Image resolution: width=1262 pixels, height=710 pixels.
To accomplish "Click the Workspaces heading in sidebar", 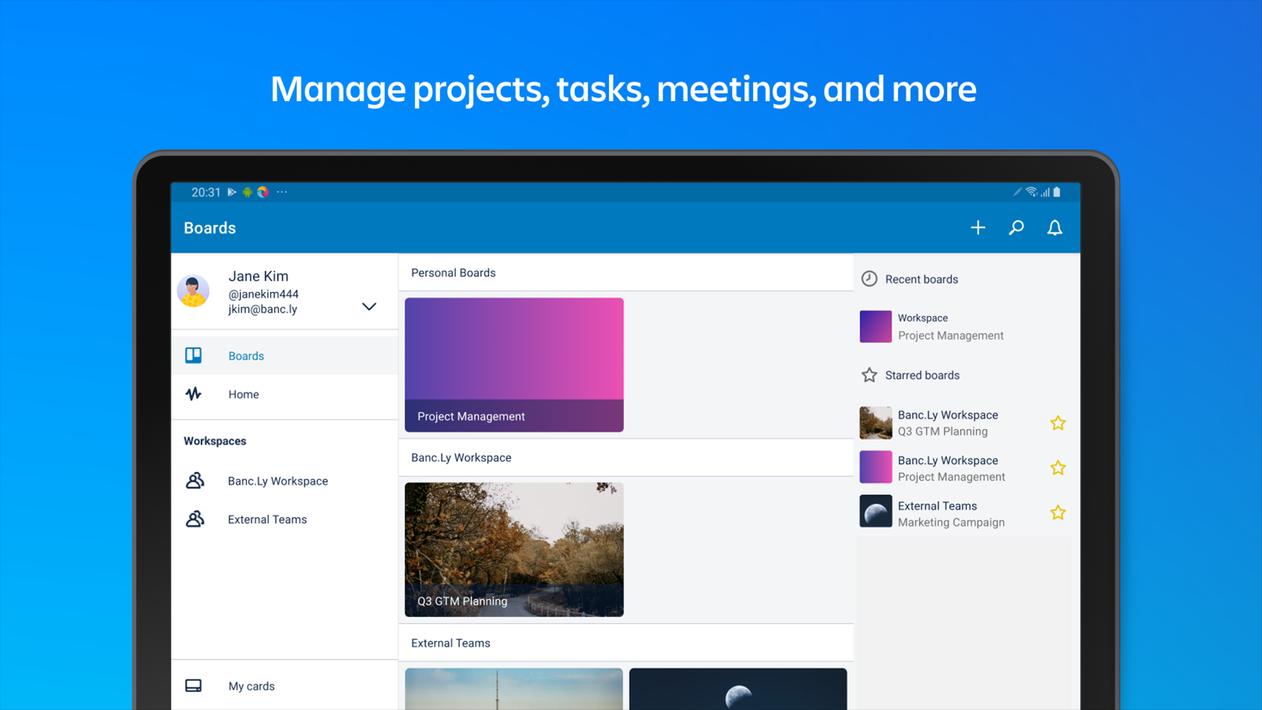I will (x=215, y=441).
